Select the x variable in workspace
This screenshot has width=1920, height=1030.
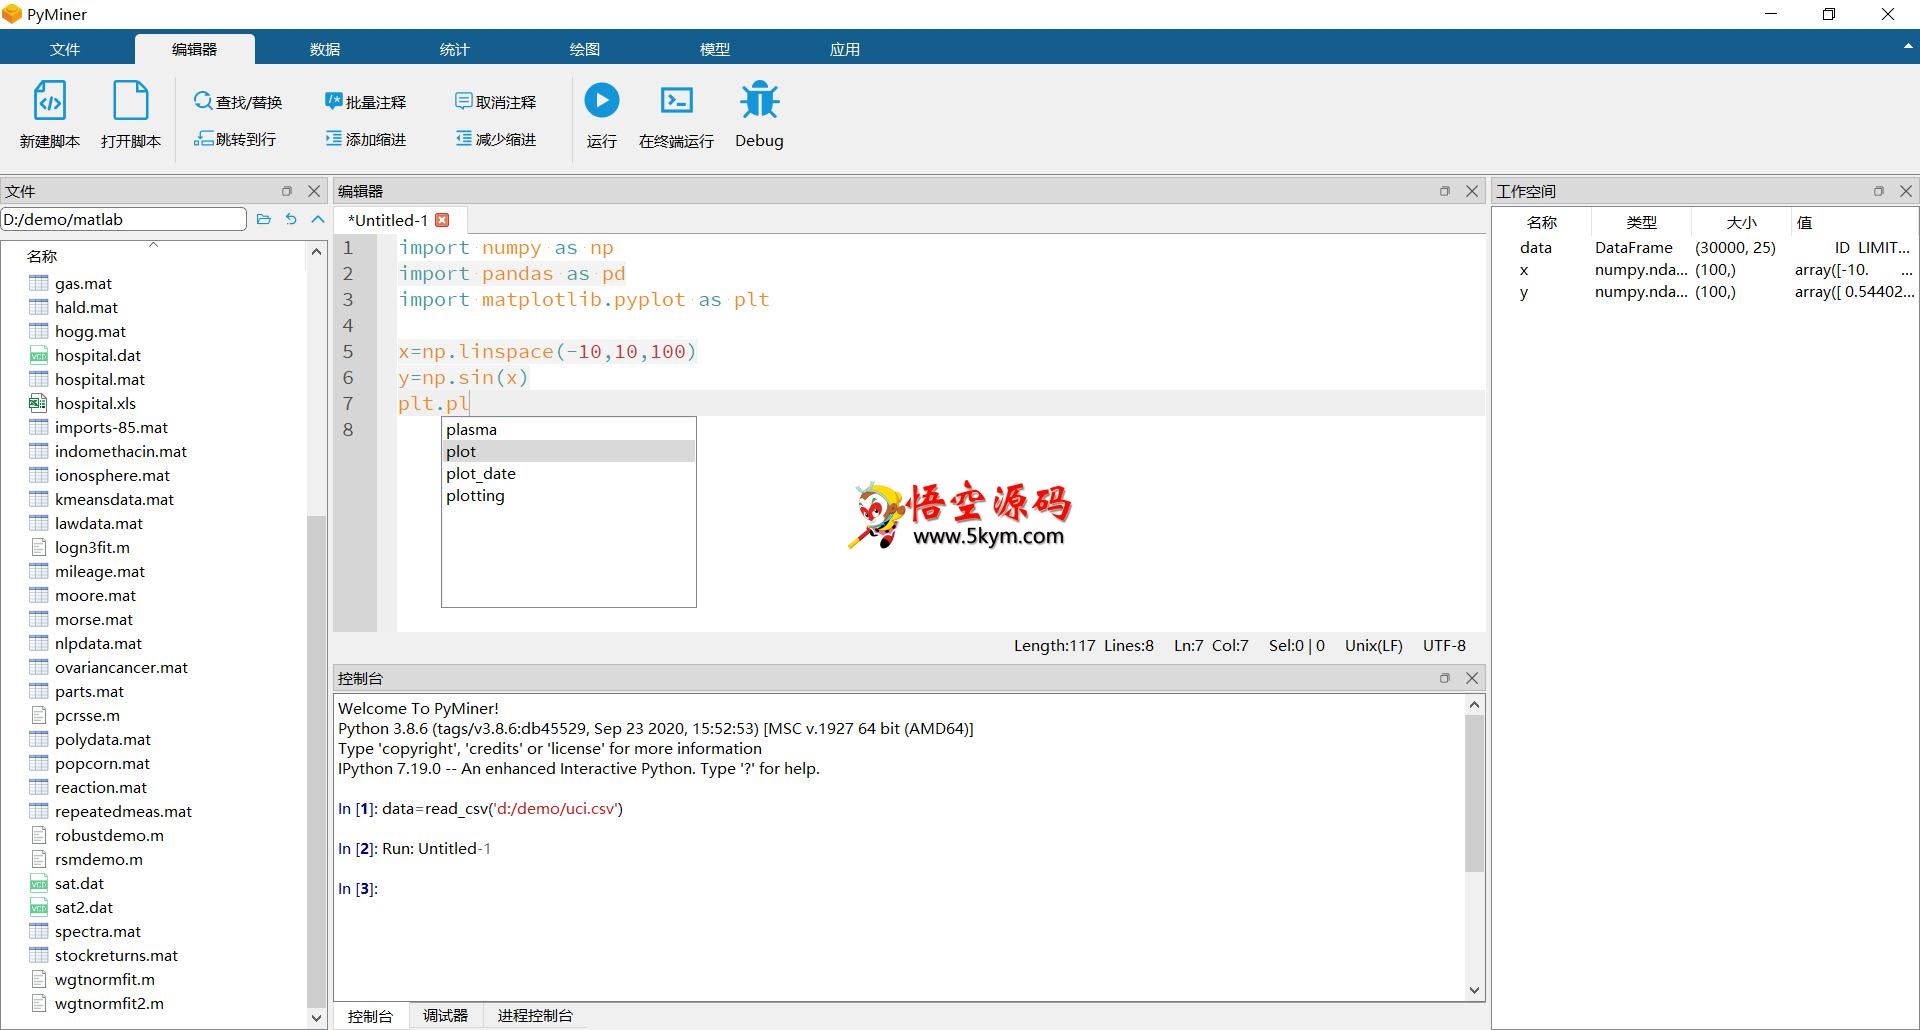pos(1704,269)
